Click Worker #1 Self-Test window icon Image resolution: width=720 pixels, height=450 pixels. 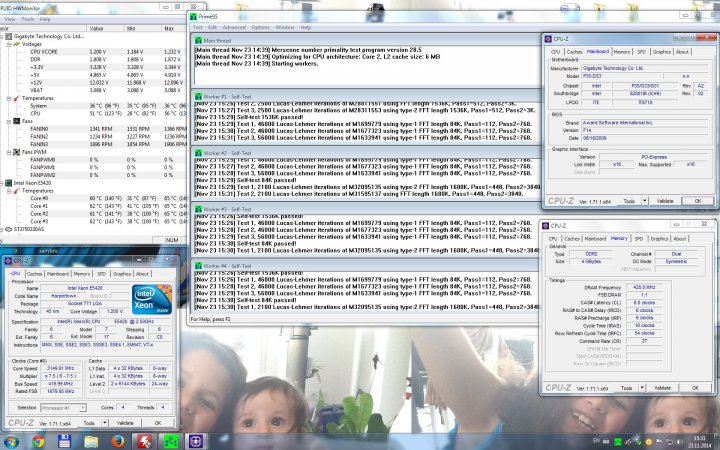tap(198, 97)
